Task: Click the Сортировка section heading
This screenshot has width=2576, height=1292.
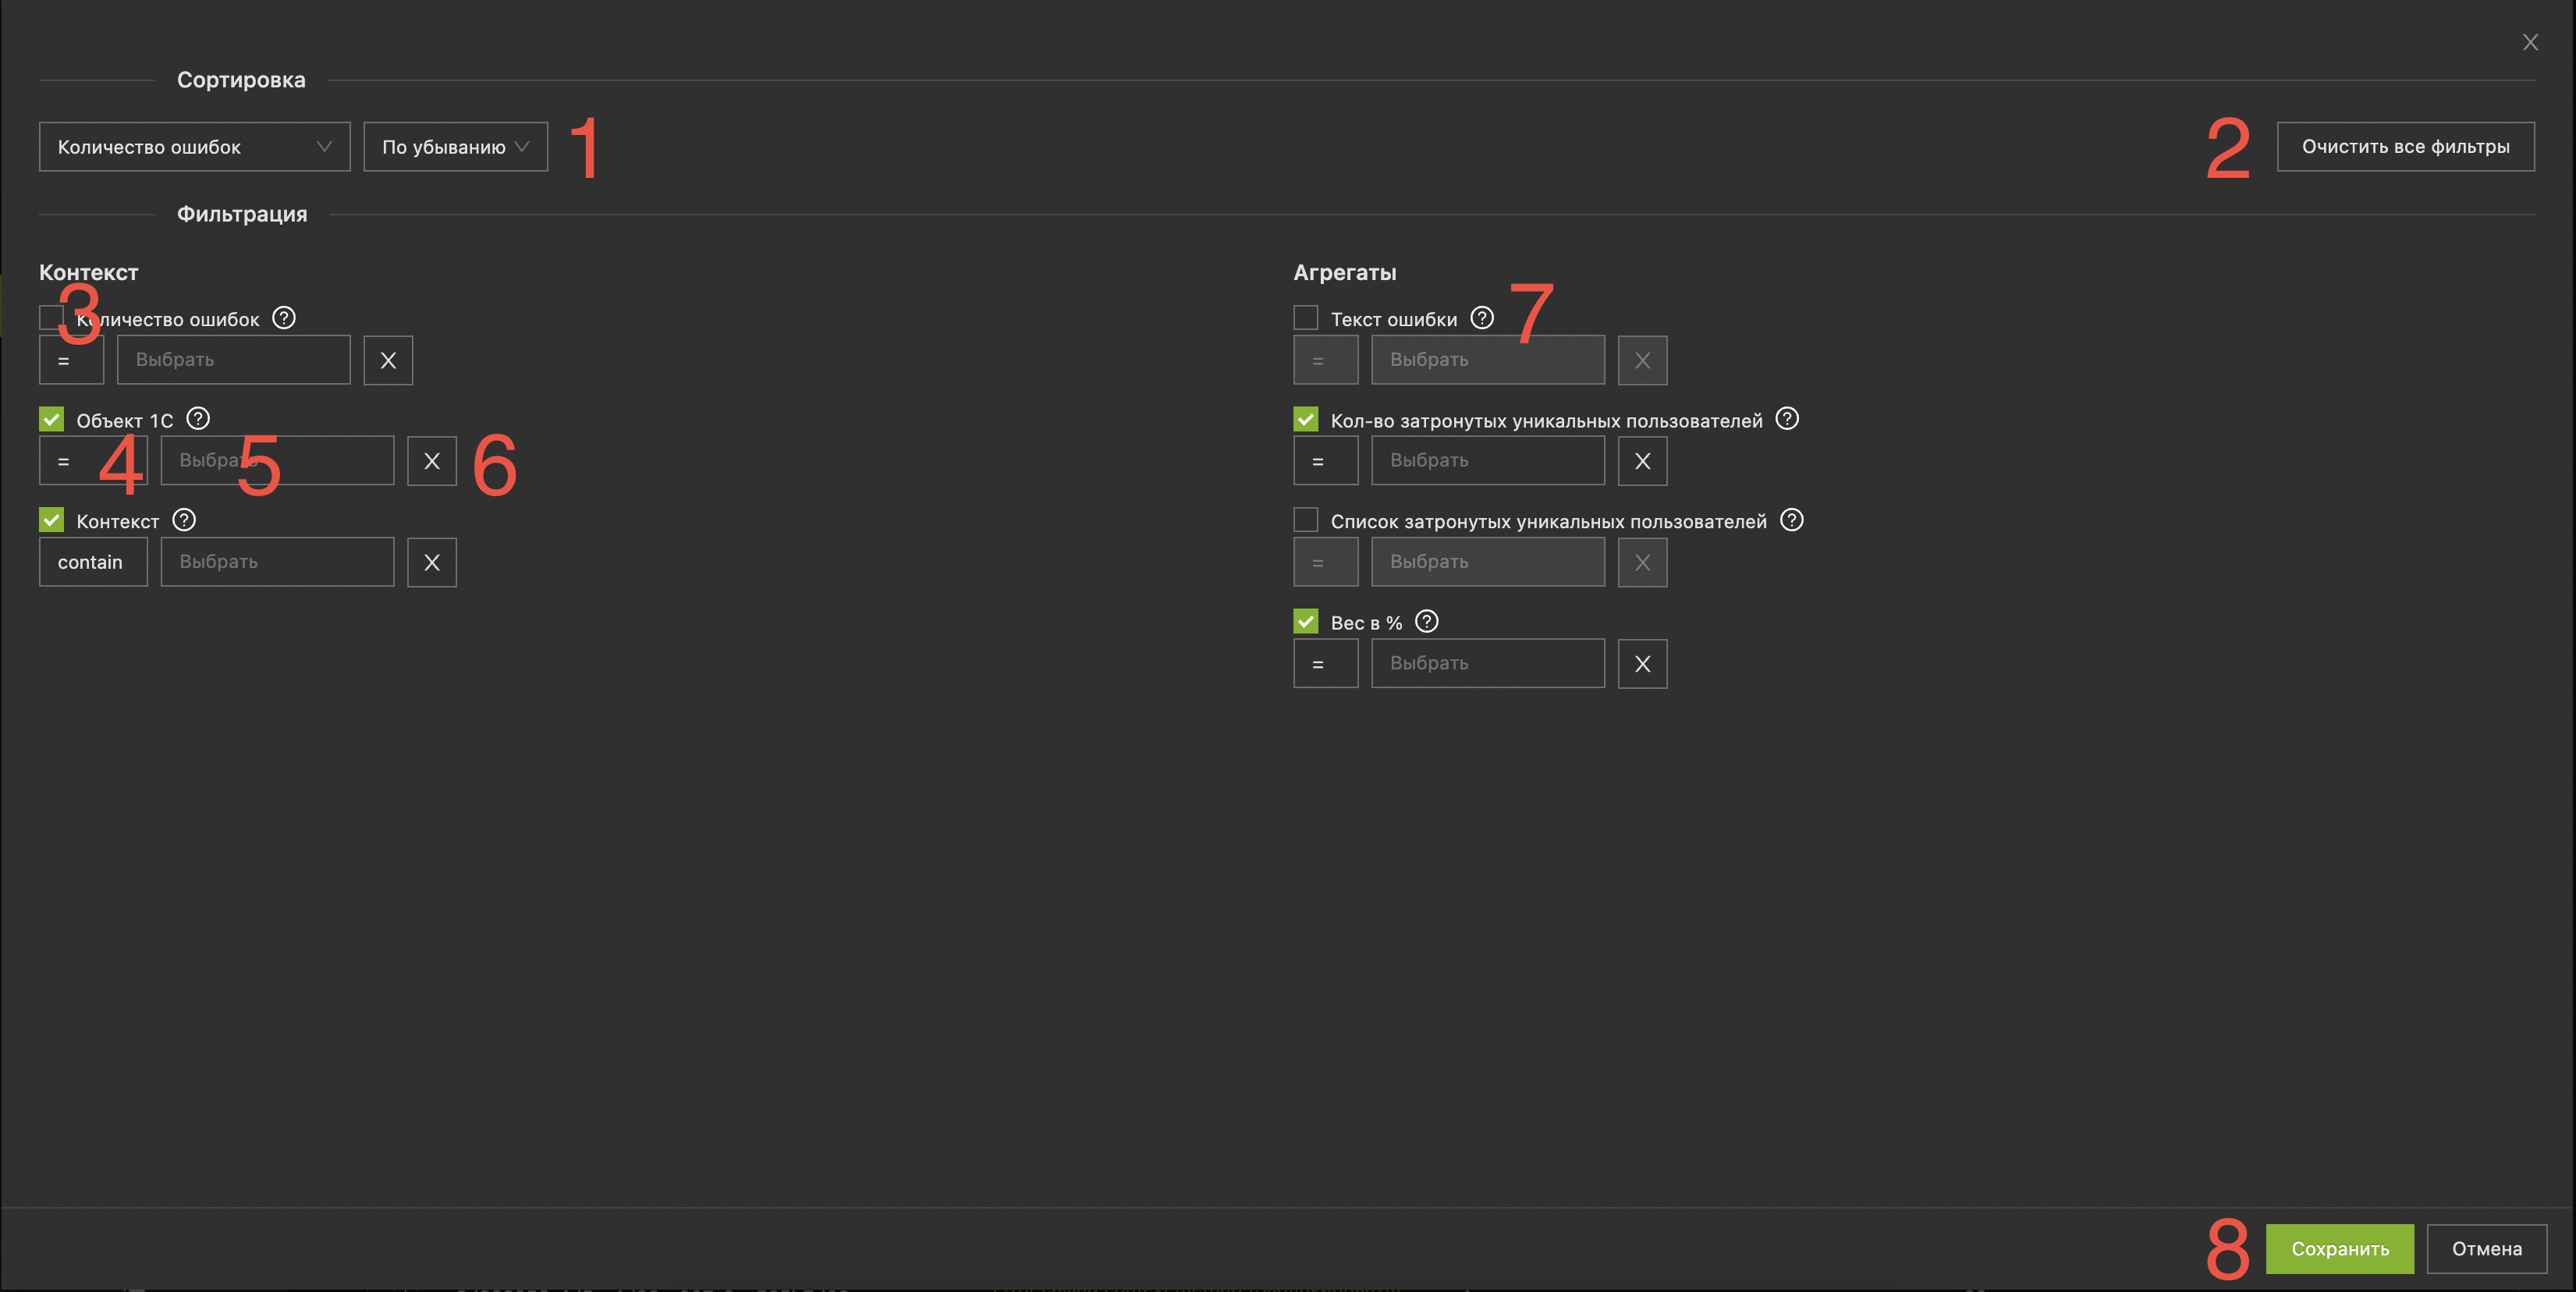Action: point(241,80)
